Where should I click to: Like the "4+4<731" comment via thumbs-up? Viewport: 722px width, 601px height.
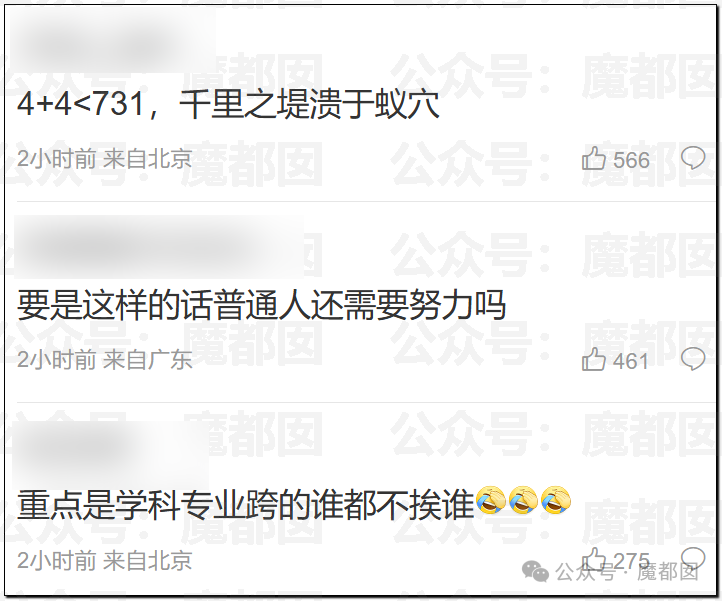tap(594, 158)
